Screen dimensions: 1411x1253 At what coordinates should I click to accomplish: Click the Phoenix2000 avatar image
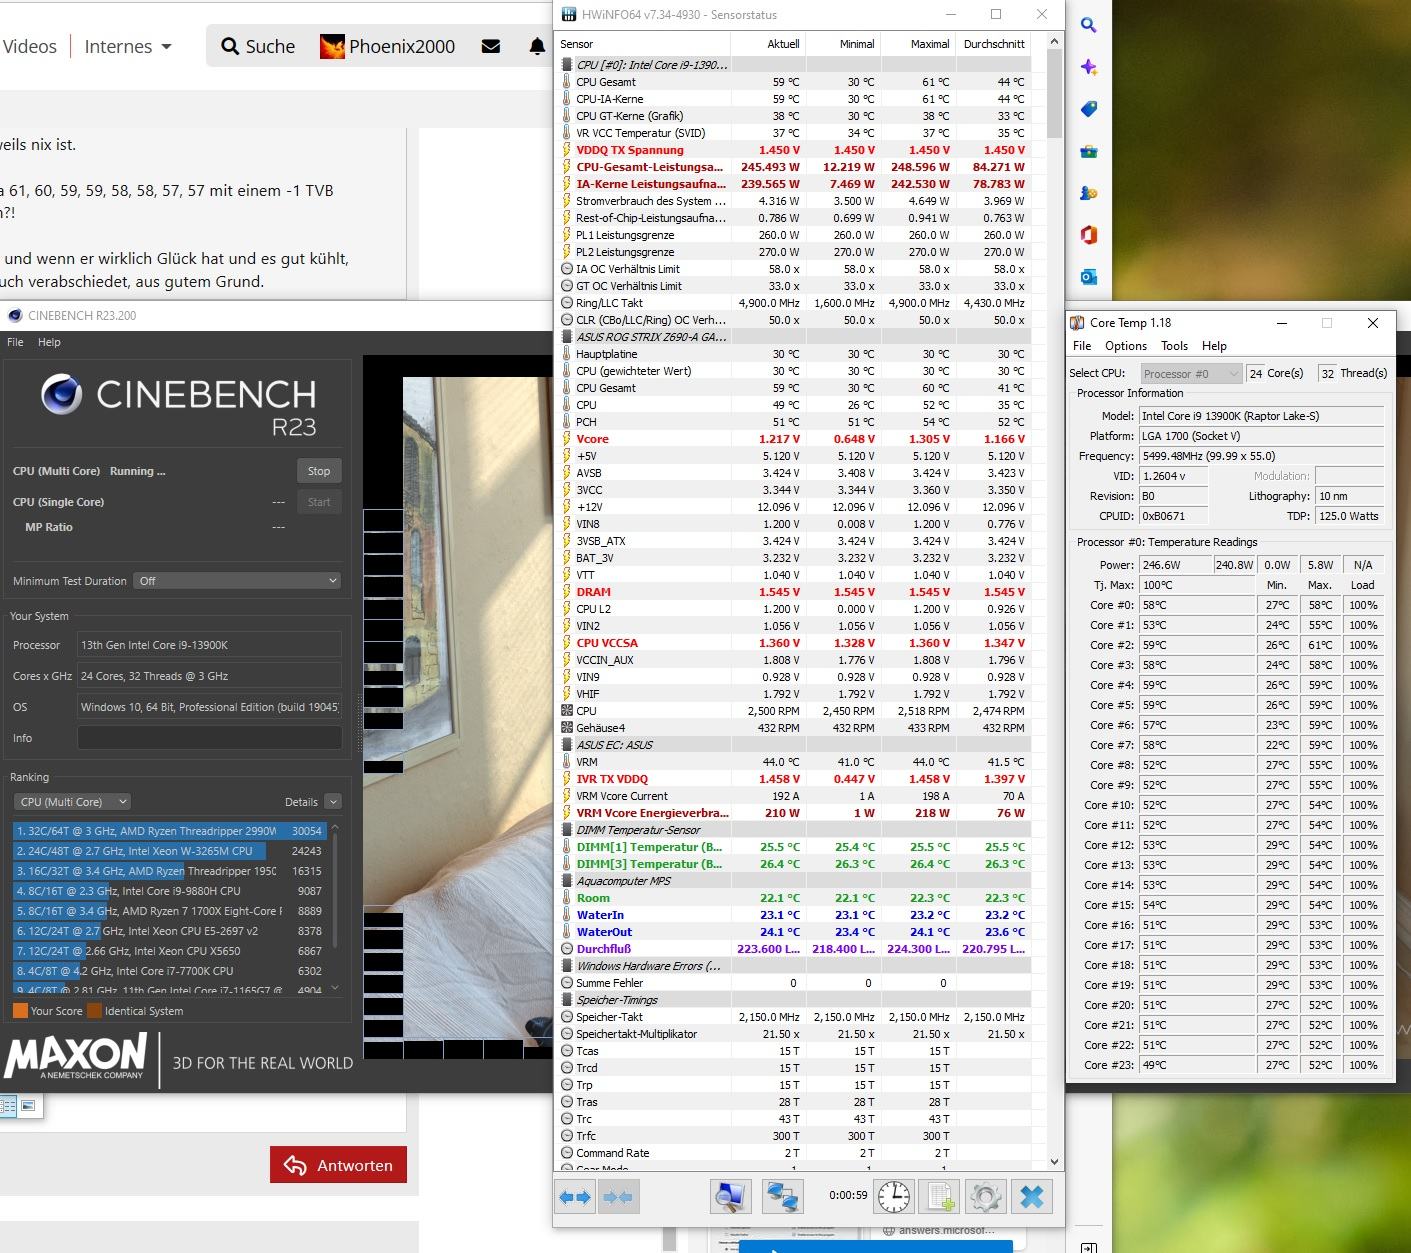(332, 46)
